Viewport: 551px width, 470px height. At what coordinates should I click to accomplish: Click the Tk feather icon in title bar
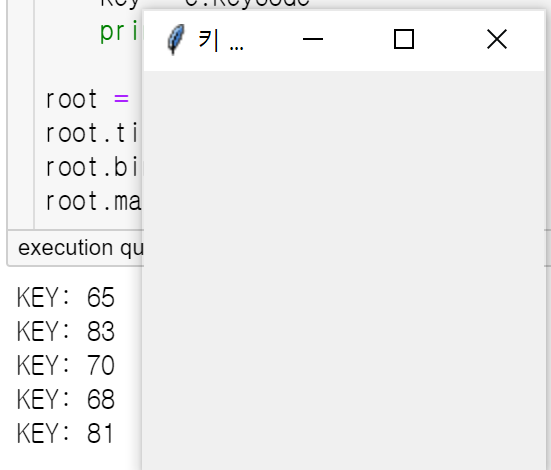coord(176,39)
